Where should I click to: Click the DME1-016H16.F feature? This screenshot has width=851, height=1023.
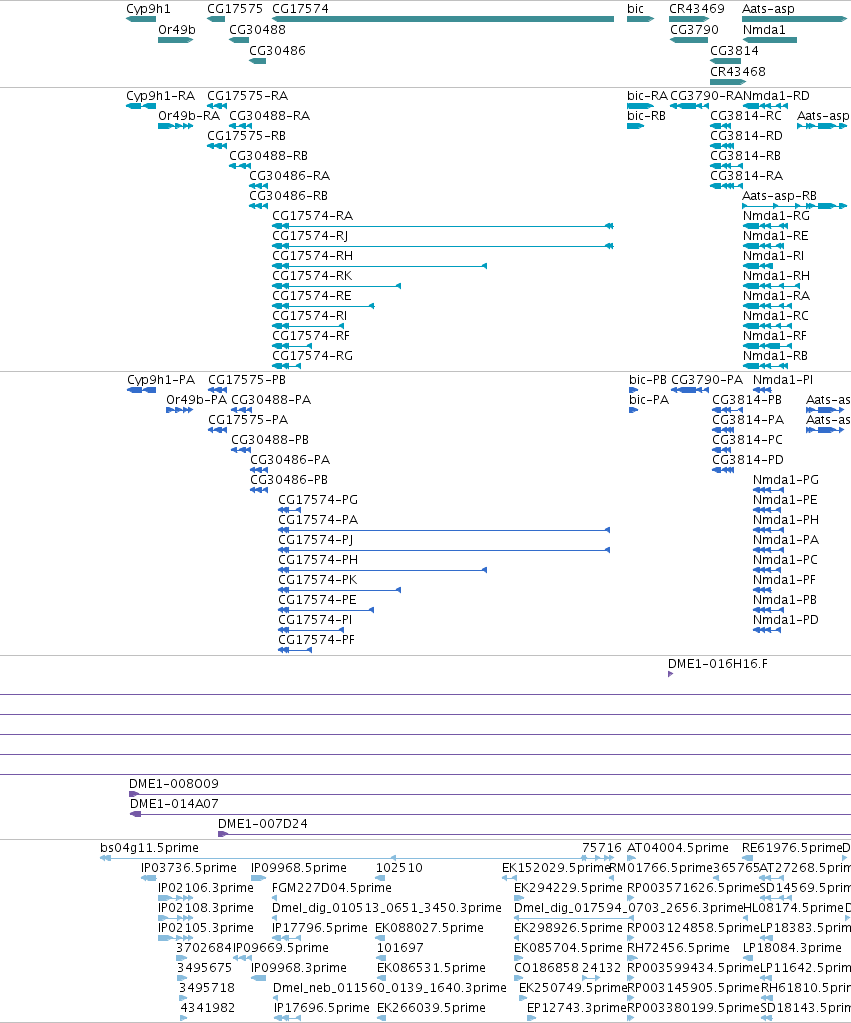(x=670, y=674)
